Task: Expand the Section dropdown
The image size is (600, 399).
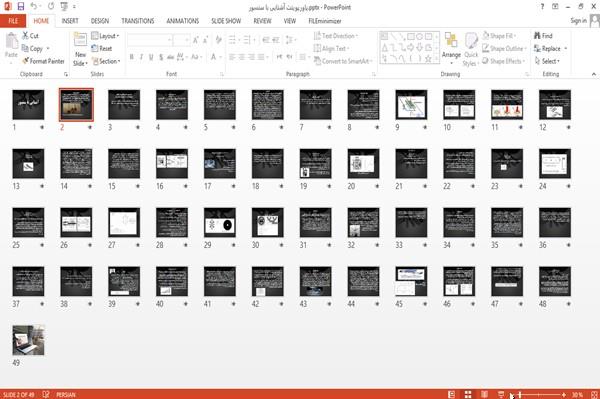Action: 106,61
